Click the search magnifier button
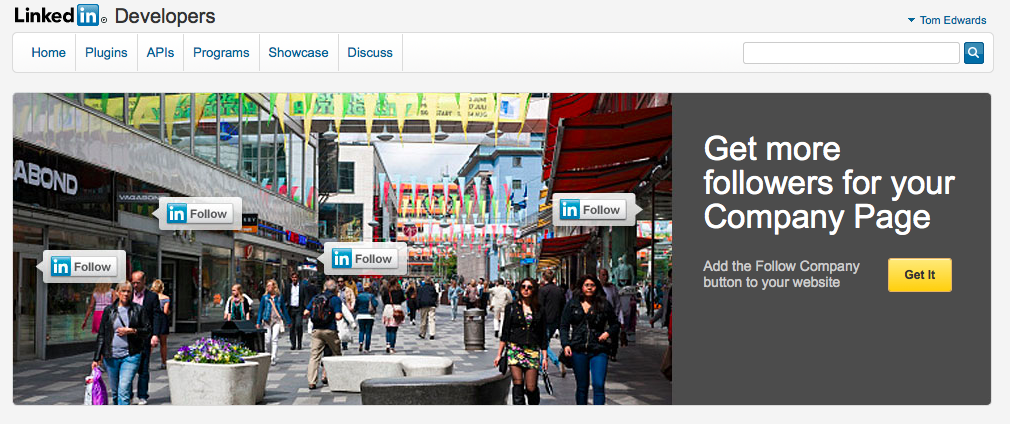 [x=973, y=53]
